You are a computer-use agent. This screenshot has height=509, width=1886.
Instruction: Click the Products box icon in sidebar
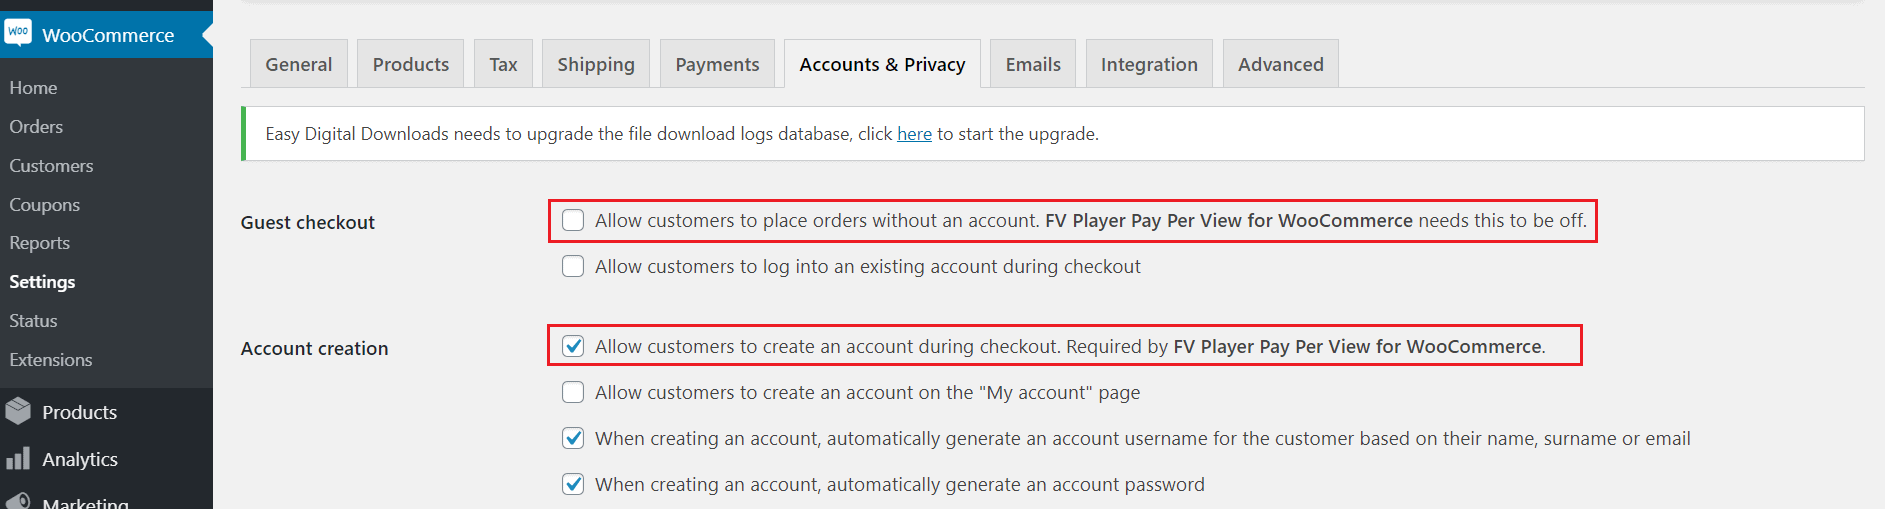(18, 411)
